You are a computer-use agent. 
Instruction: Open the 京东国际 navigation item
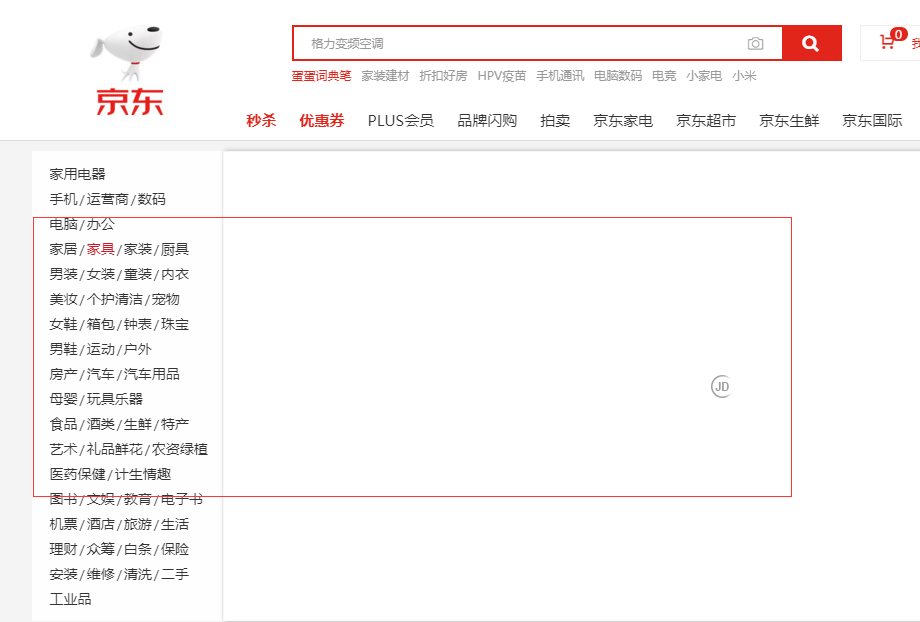pyautogui.click(x=872, y=120)
